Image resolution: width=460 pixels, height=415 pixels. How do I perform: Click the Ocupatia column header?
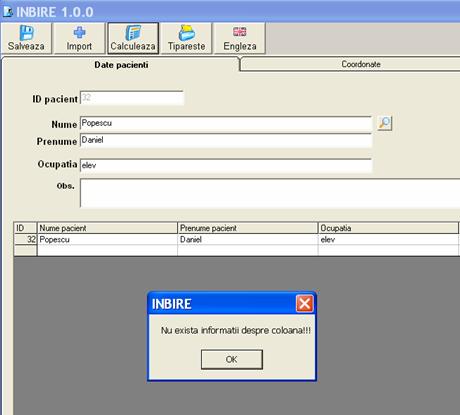click(388, 228)
